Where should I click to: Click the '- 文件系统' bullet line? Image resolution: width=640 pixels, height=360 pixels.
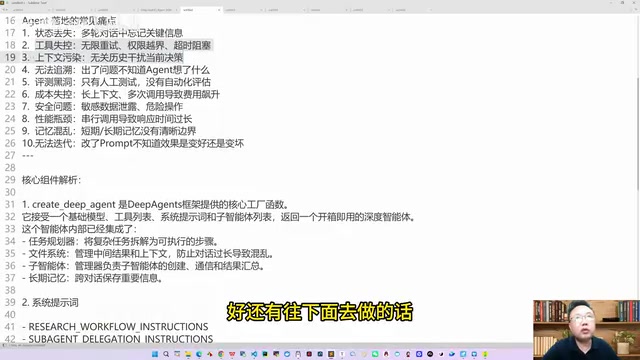(149, 253)
